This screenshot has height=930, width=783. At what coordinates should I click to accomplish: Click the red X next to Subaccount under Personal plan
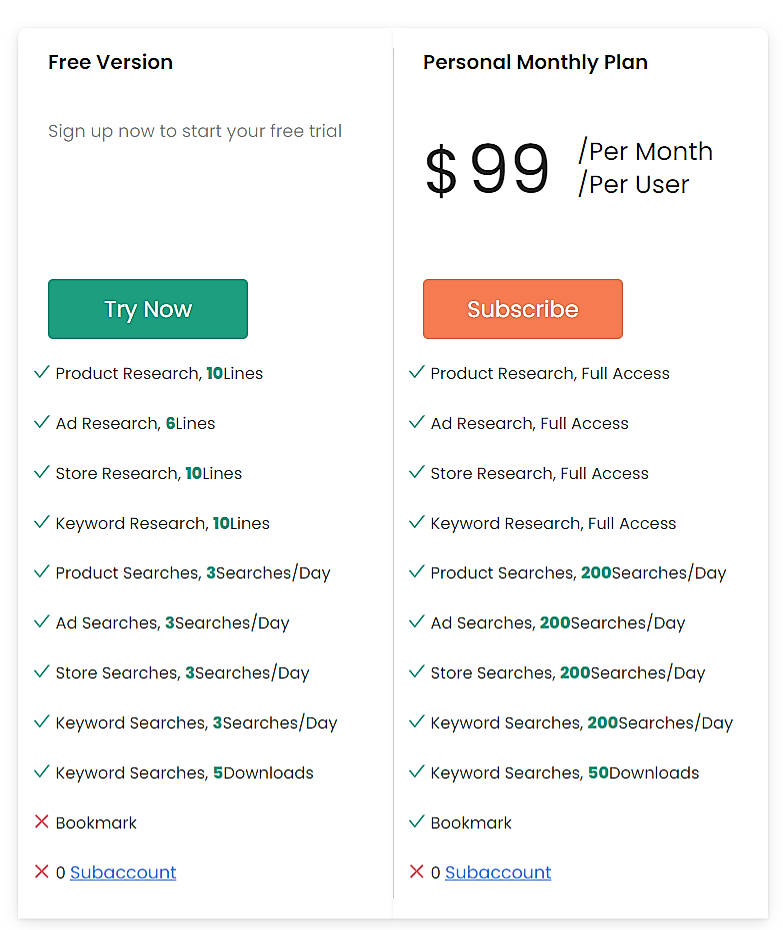[x=416, y=871]
